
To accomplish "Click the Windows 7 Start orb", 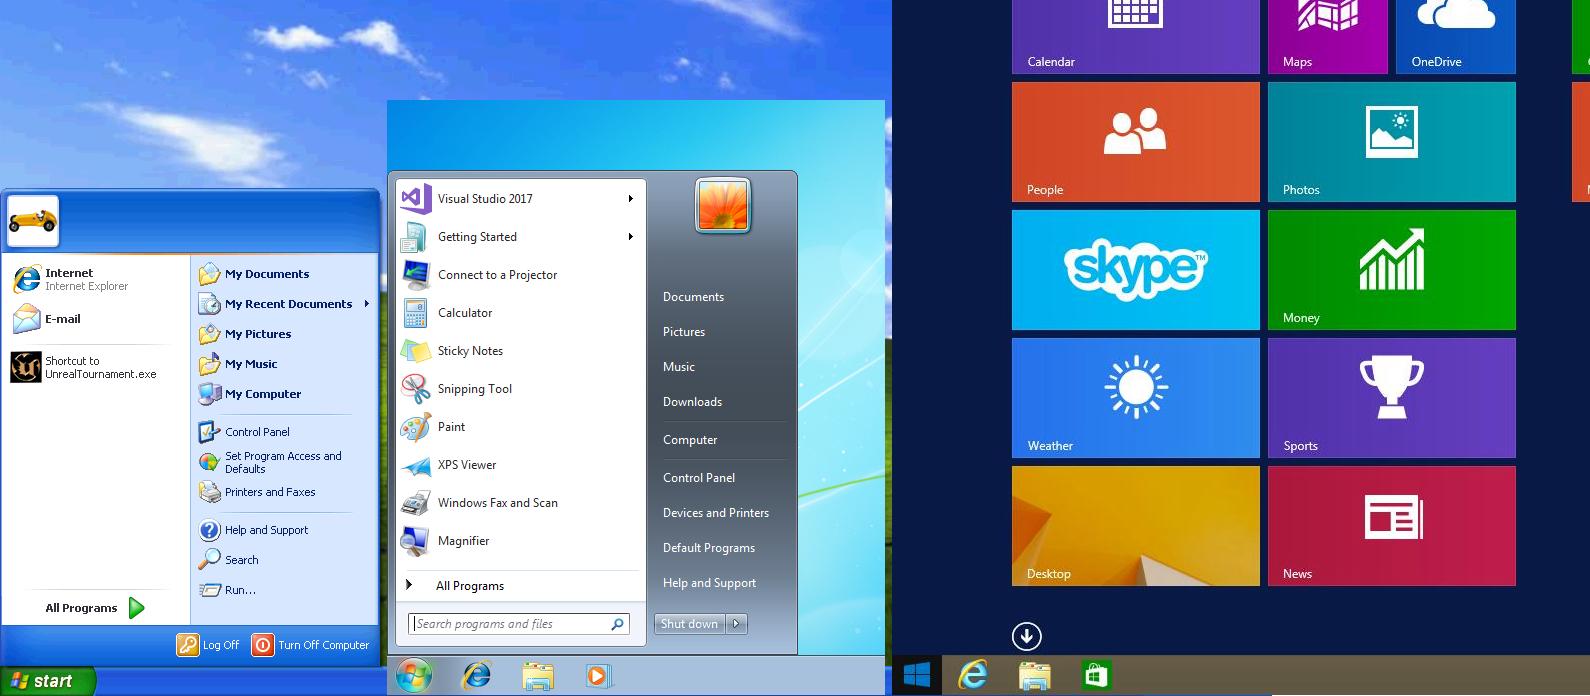I will pyautogui.click(x=413, y=676).
